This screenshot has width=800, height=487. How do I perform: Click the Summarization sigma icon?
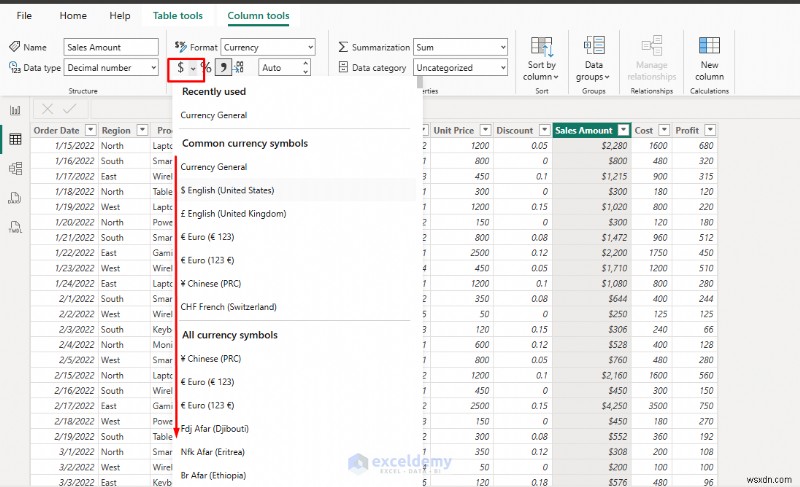343,47
